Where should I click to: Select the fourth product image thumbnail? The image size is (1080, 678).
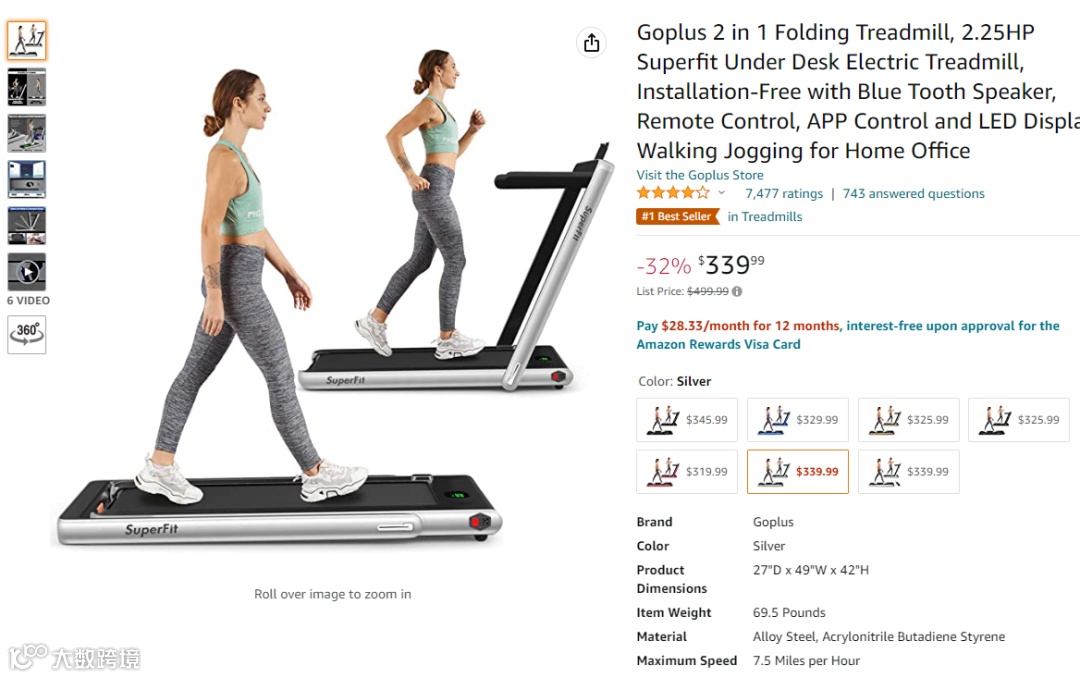(27, 179)
